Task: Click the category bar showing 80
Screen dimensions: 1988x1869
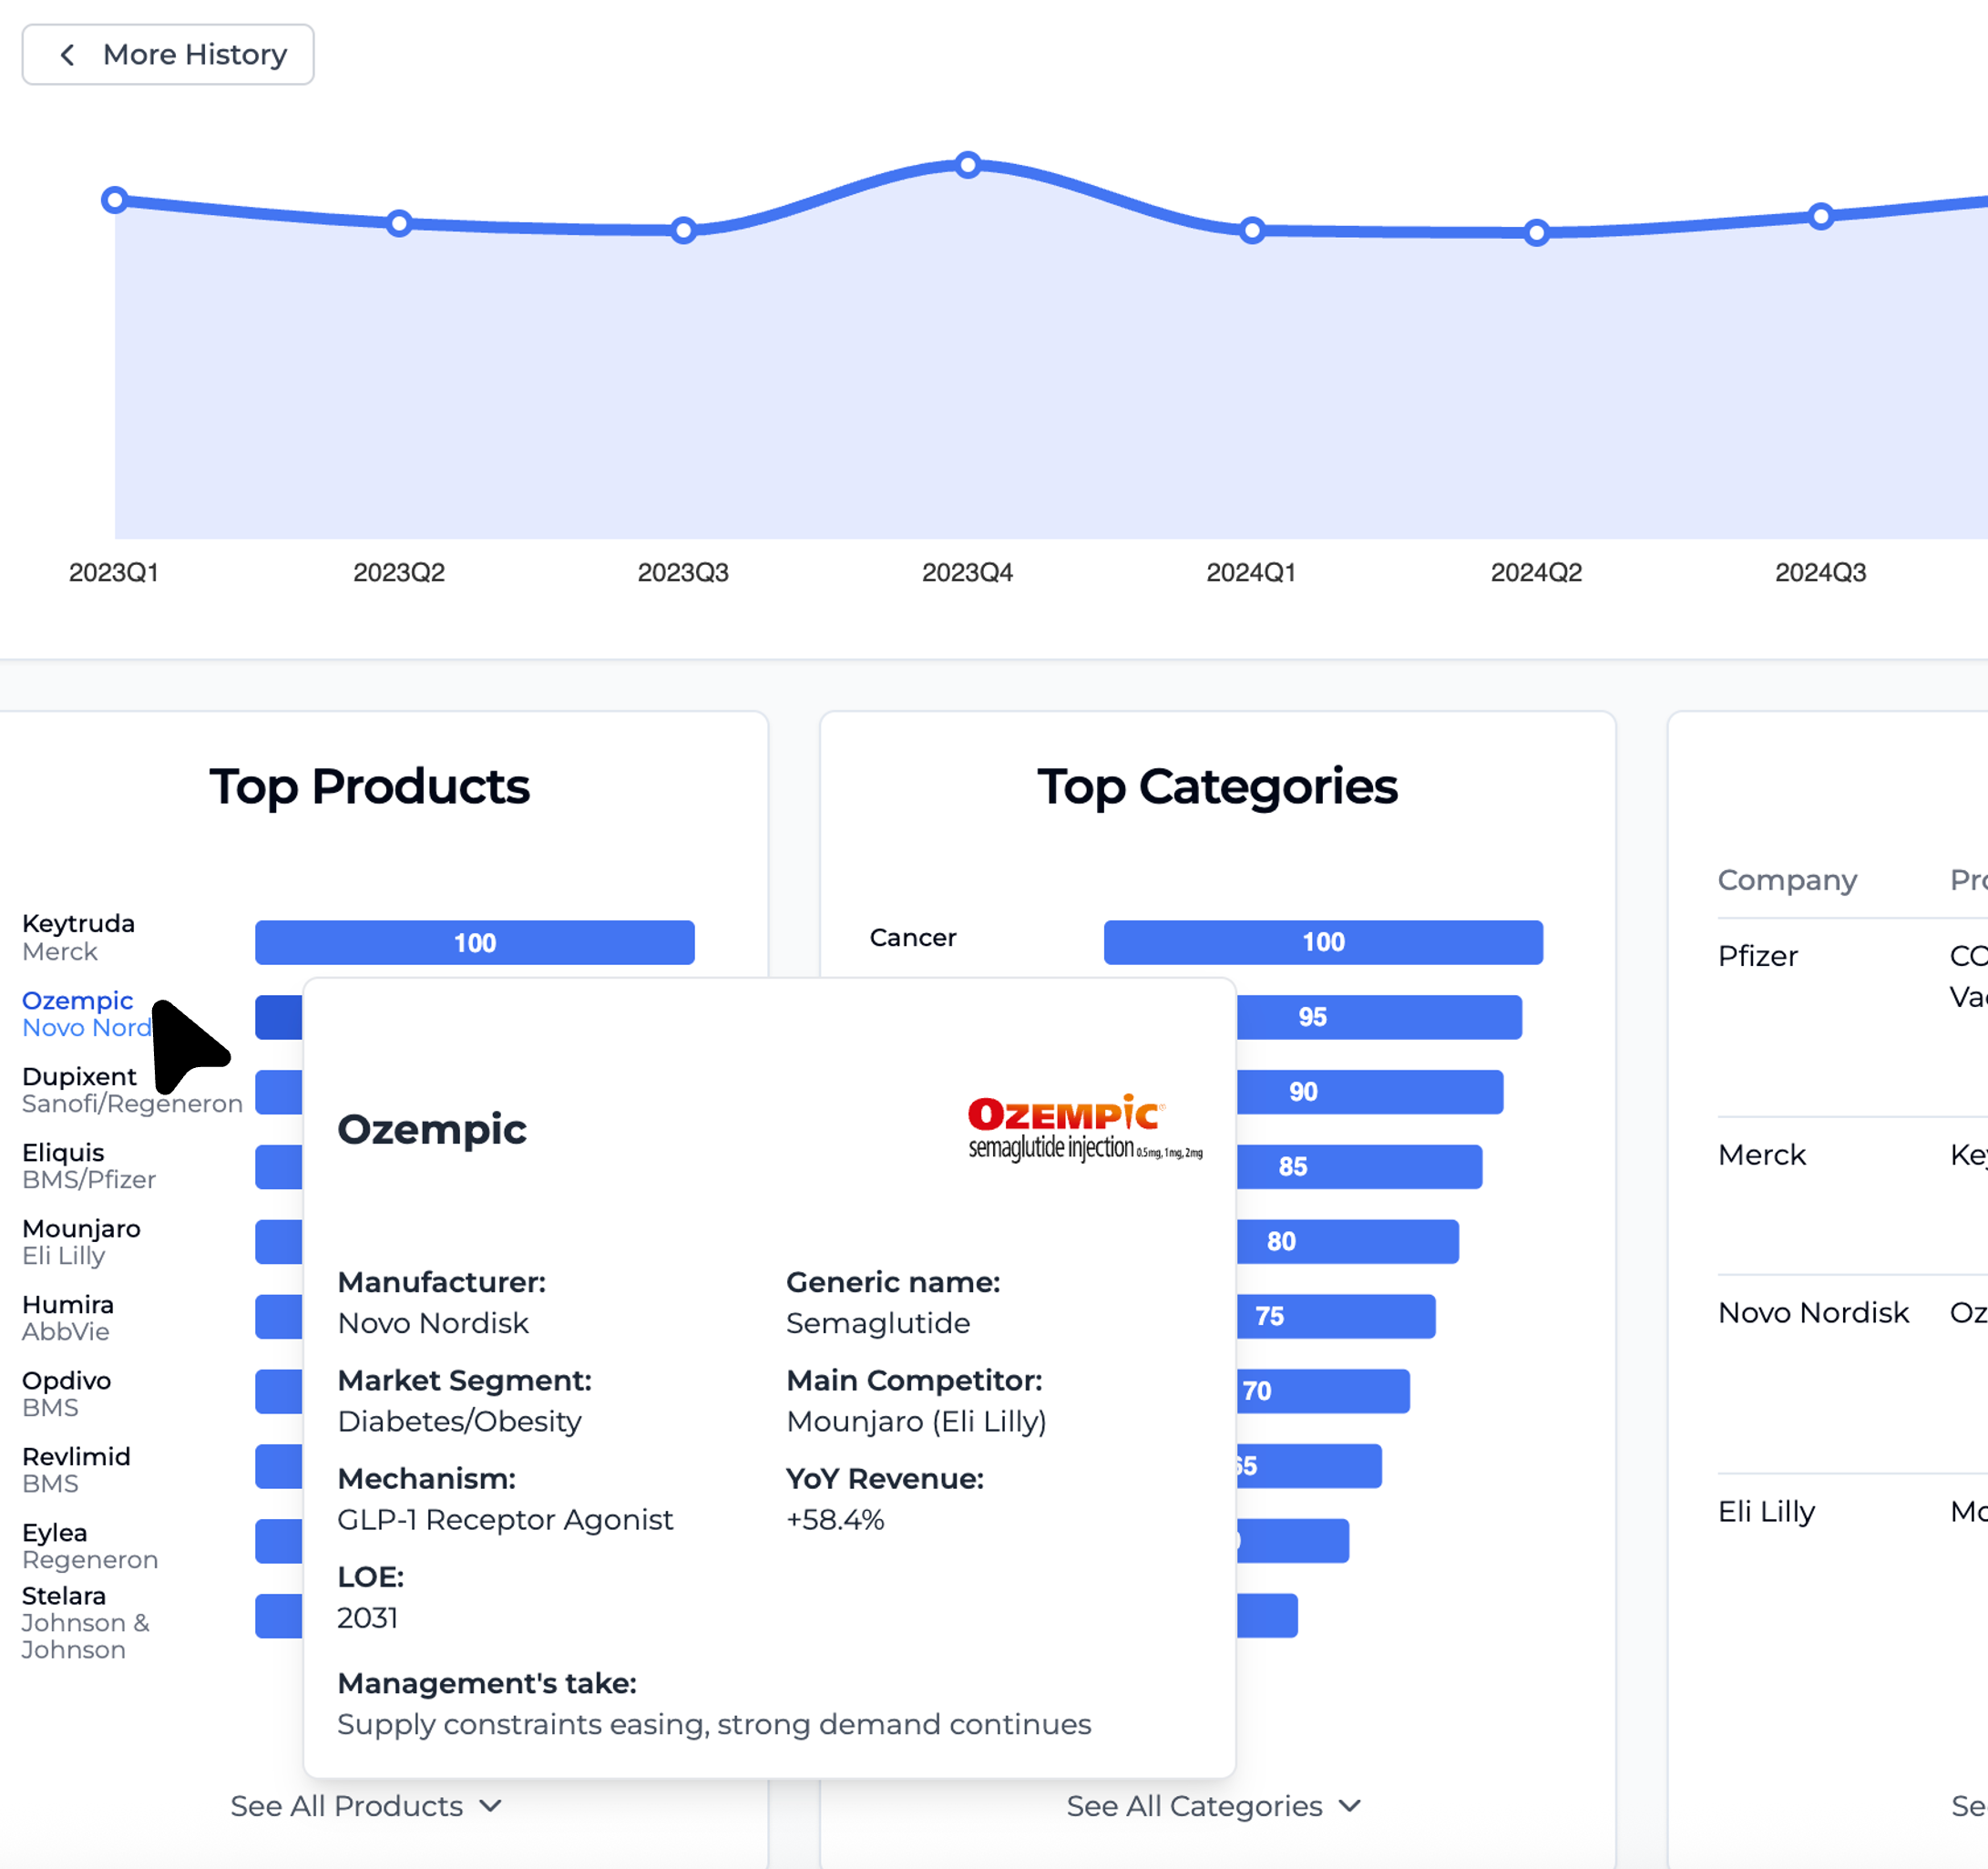Action: point(1347,1241)
